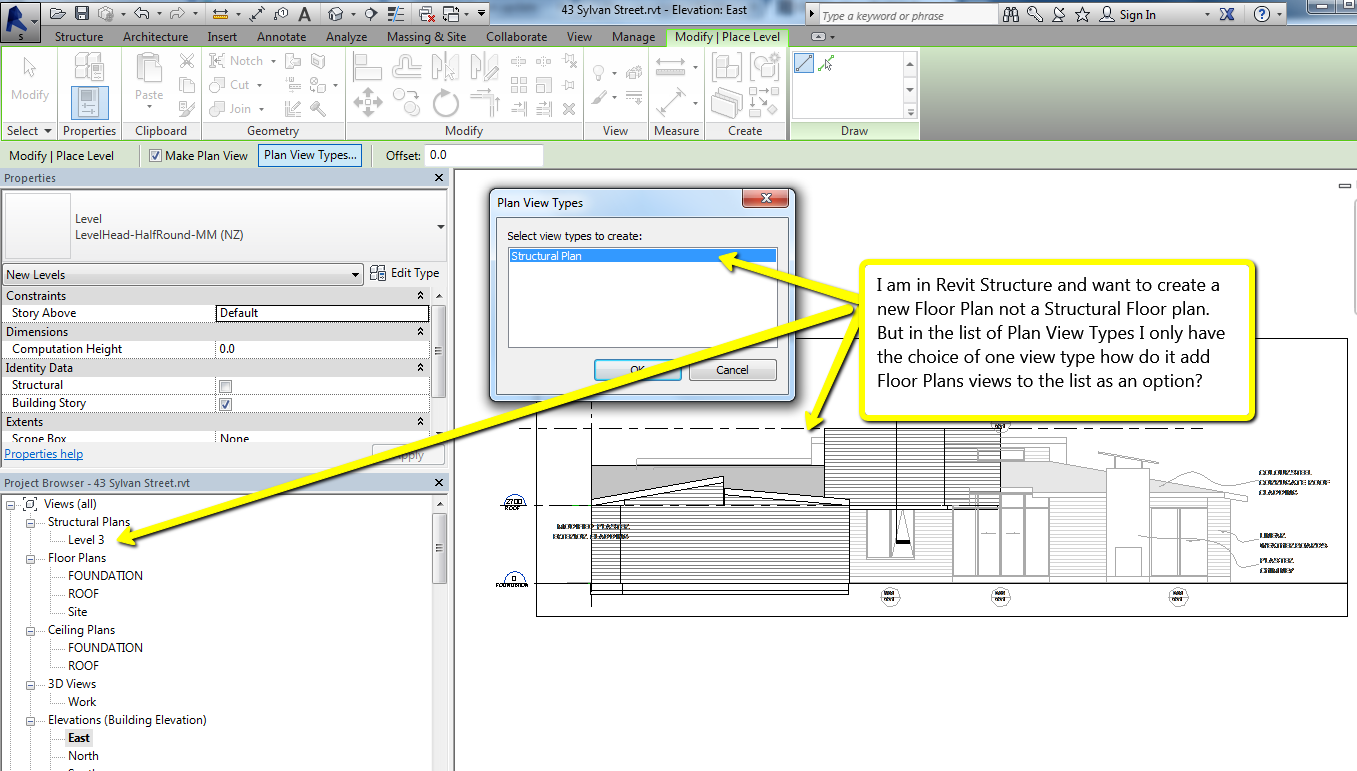Open the Level type selector dropdown arrow

point(441,227)
